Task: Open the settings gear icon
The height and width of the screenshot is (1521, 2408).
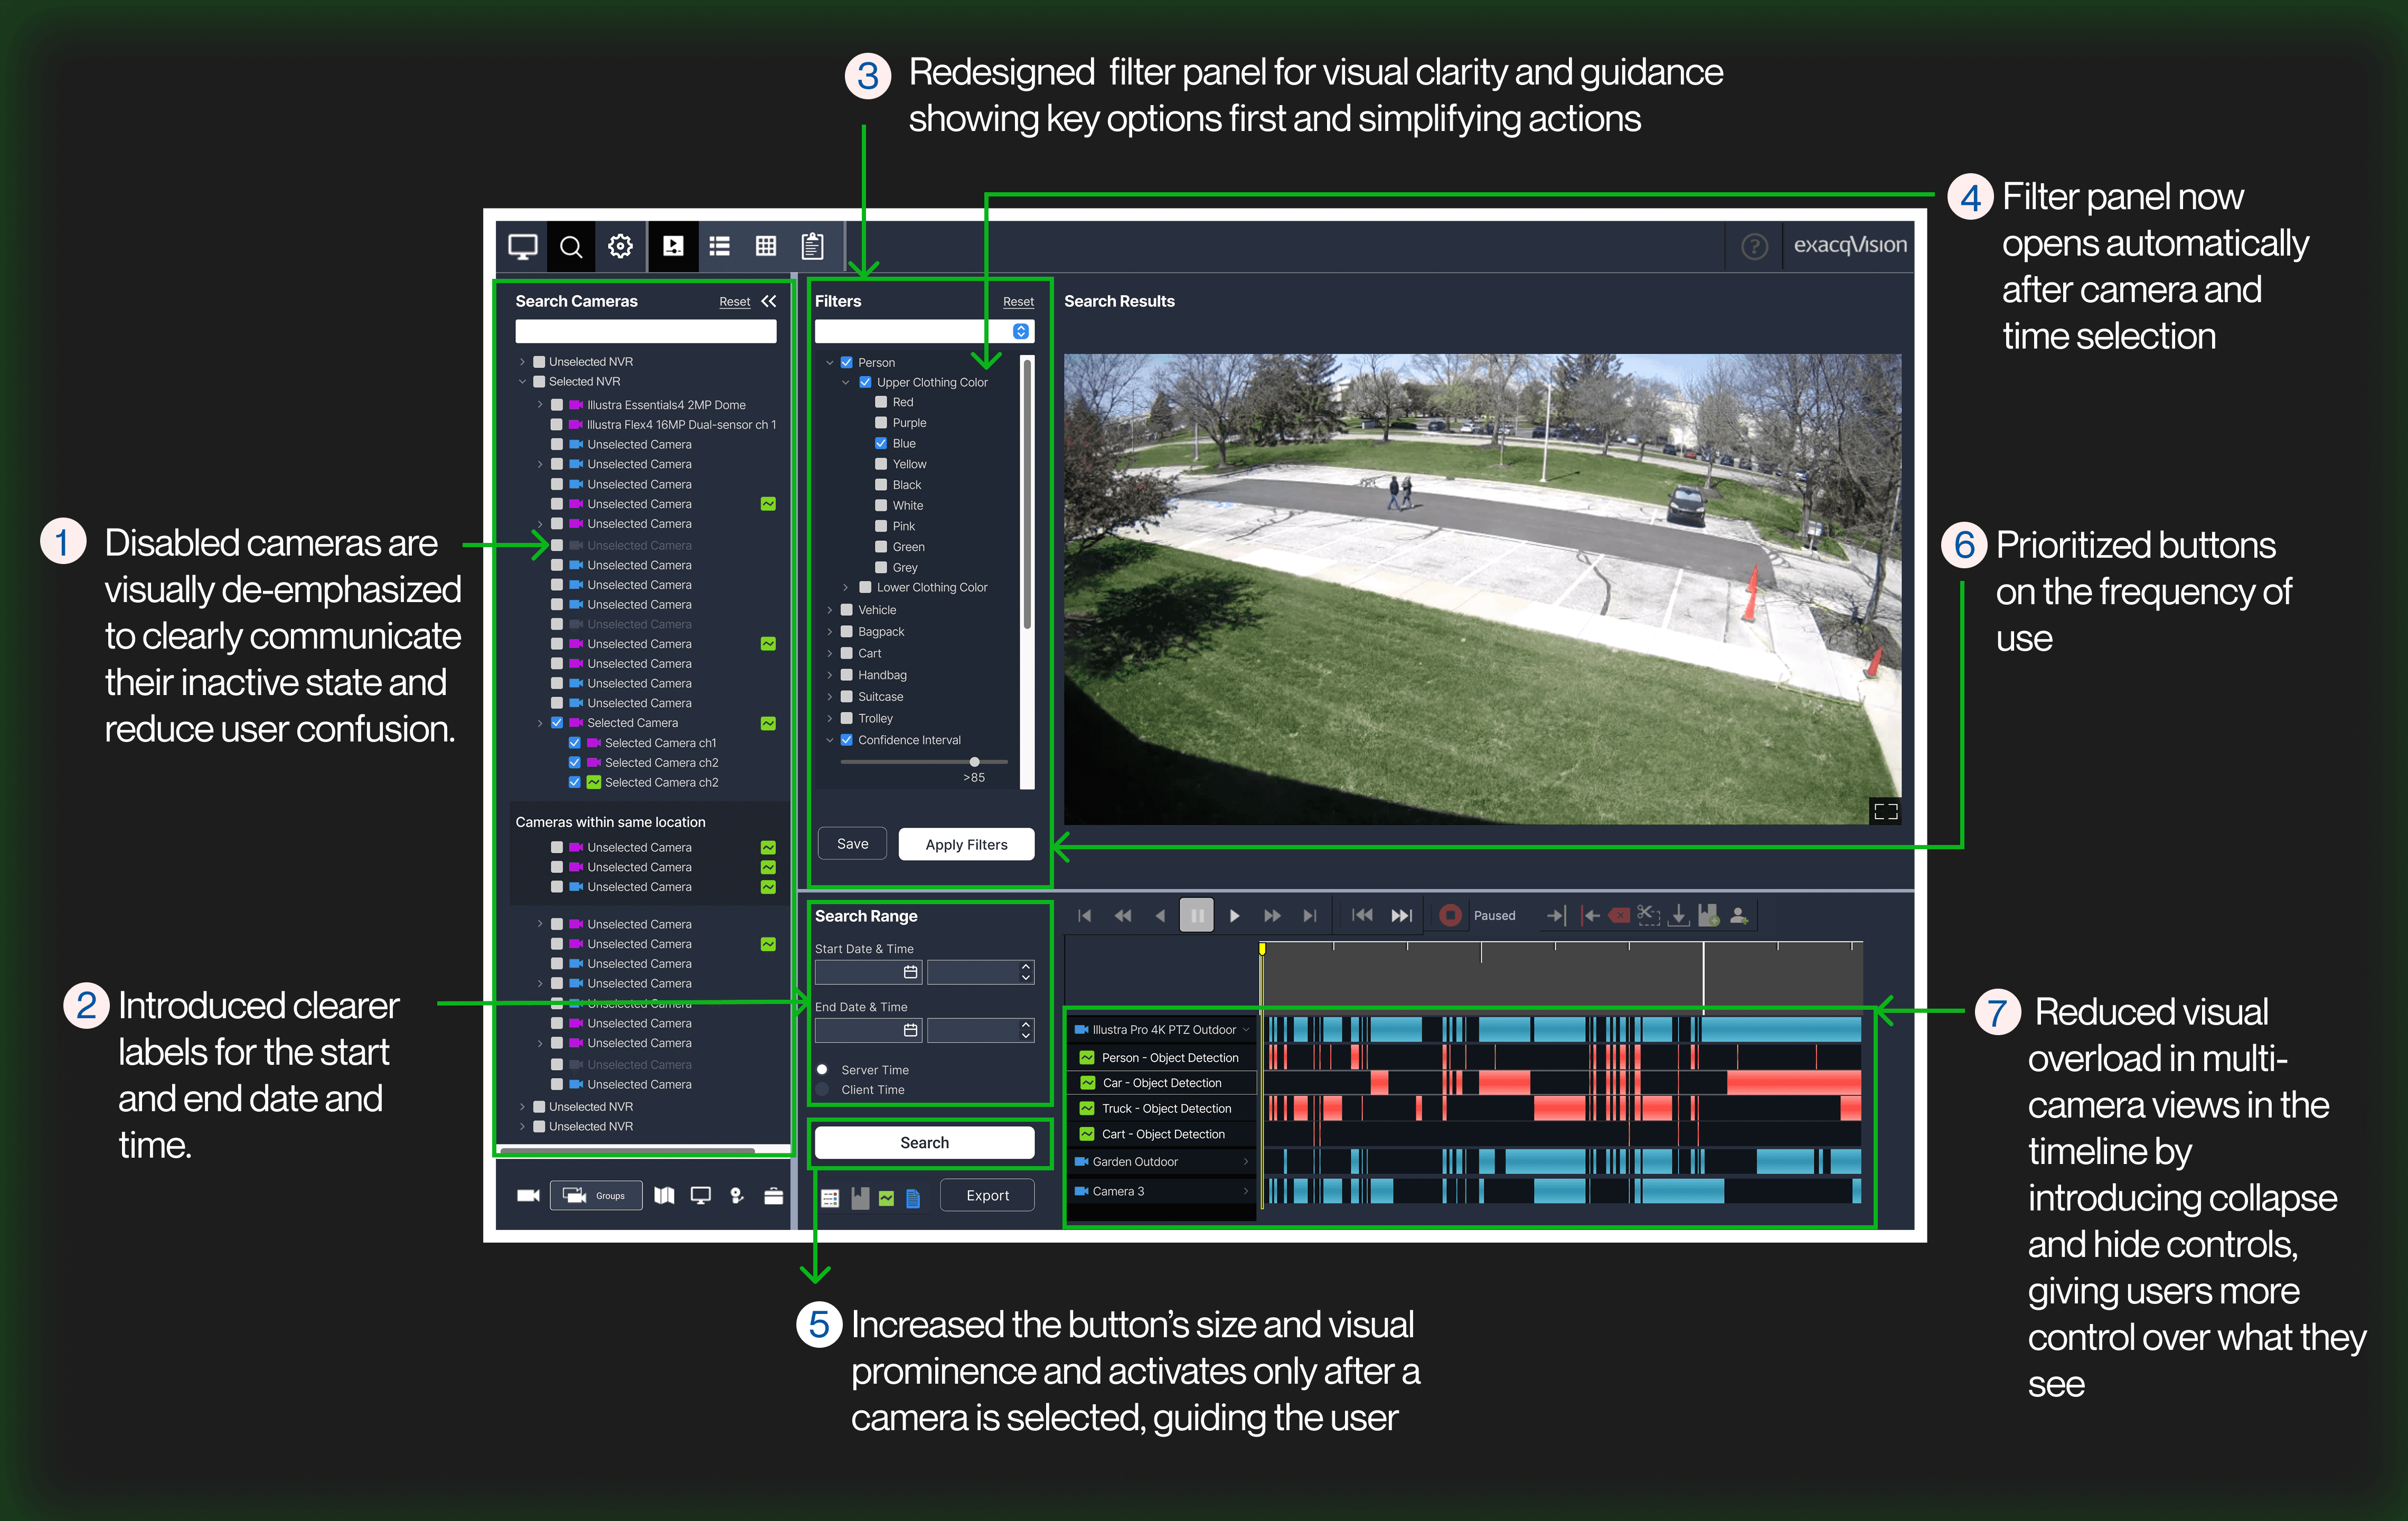Action: pos(620,246)
